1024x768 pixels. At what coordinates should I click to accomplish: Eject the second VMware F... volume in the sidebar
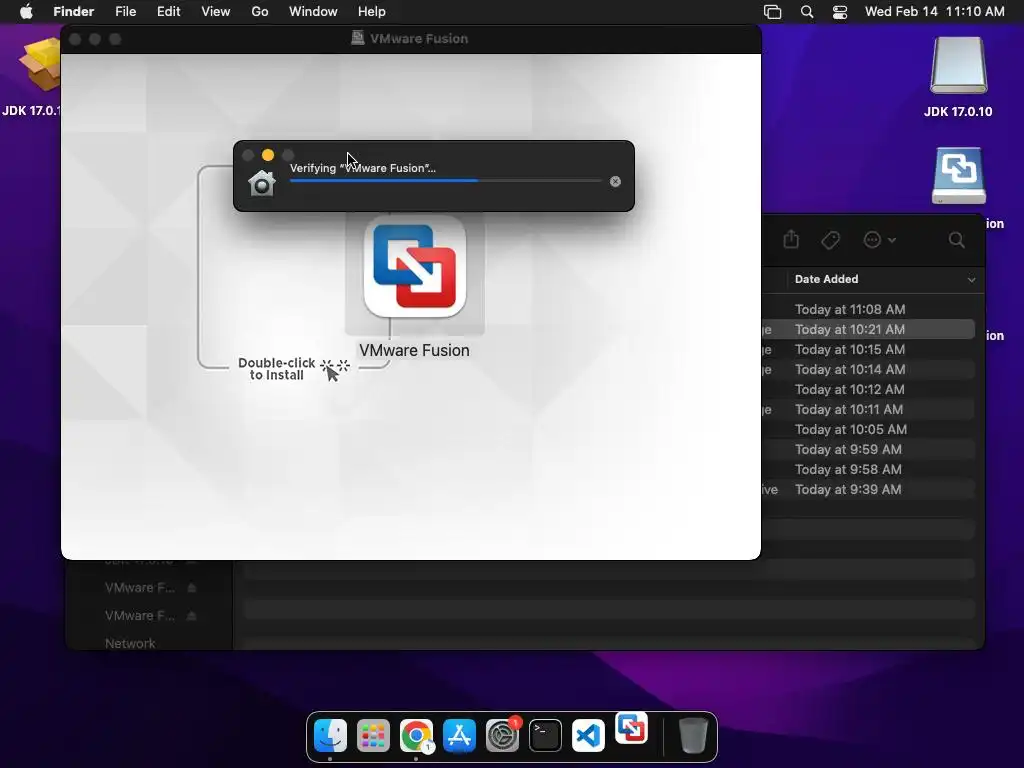point(192,616)
